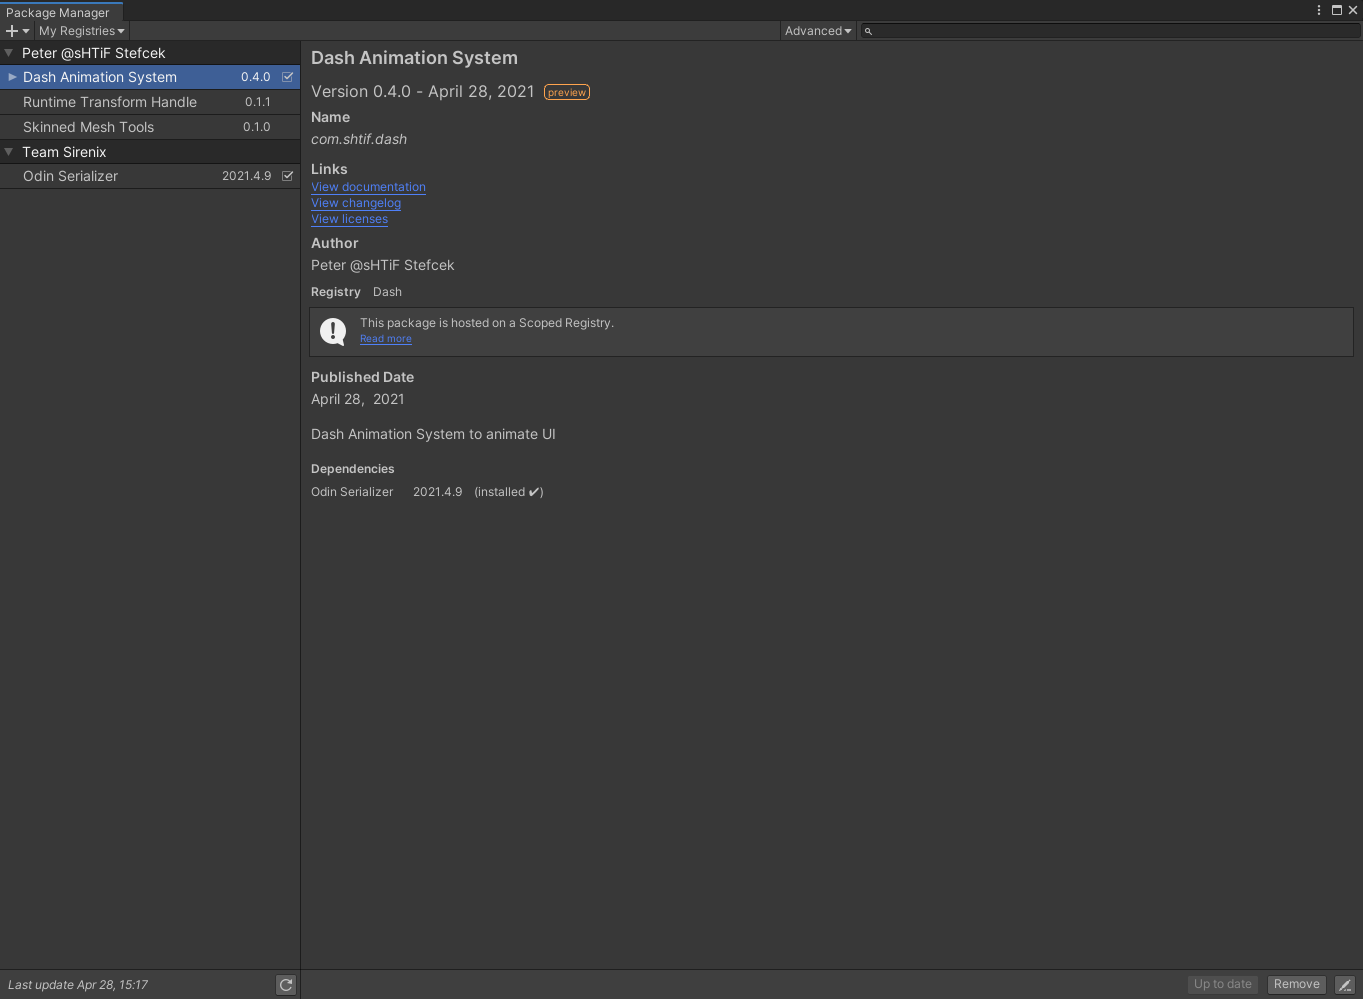Click the Dash registry name

coord(387,292)
